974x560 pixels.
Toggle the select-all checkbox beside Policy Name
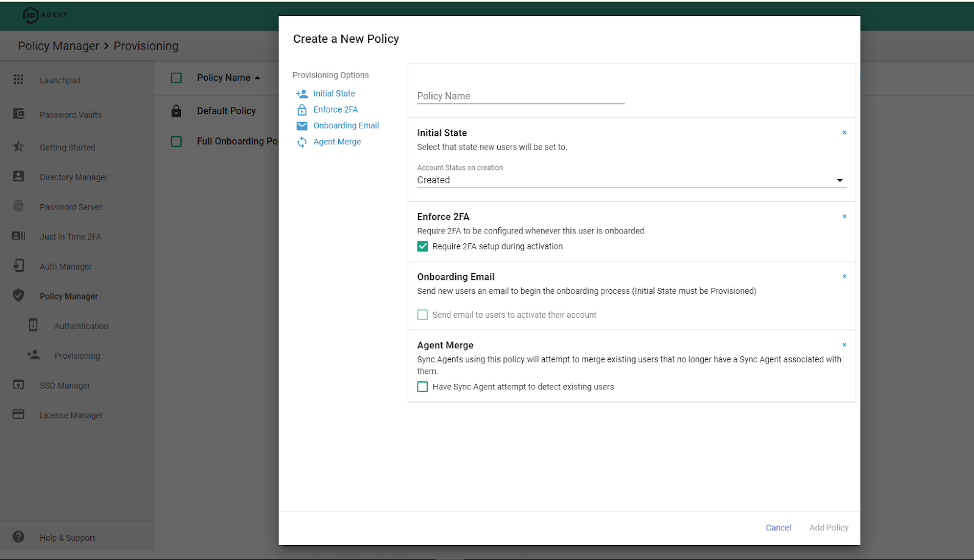[x=176, y=78]
